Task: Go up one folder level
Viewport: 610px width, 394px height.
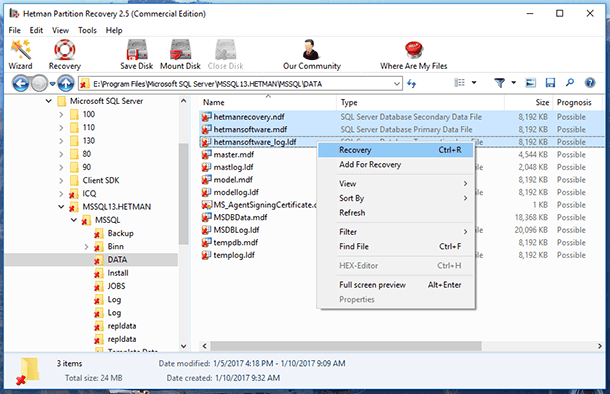Action: click(66, 84)
